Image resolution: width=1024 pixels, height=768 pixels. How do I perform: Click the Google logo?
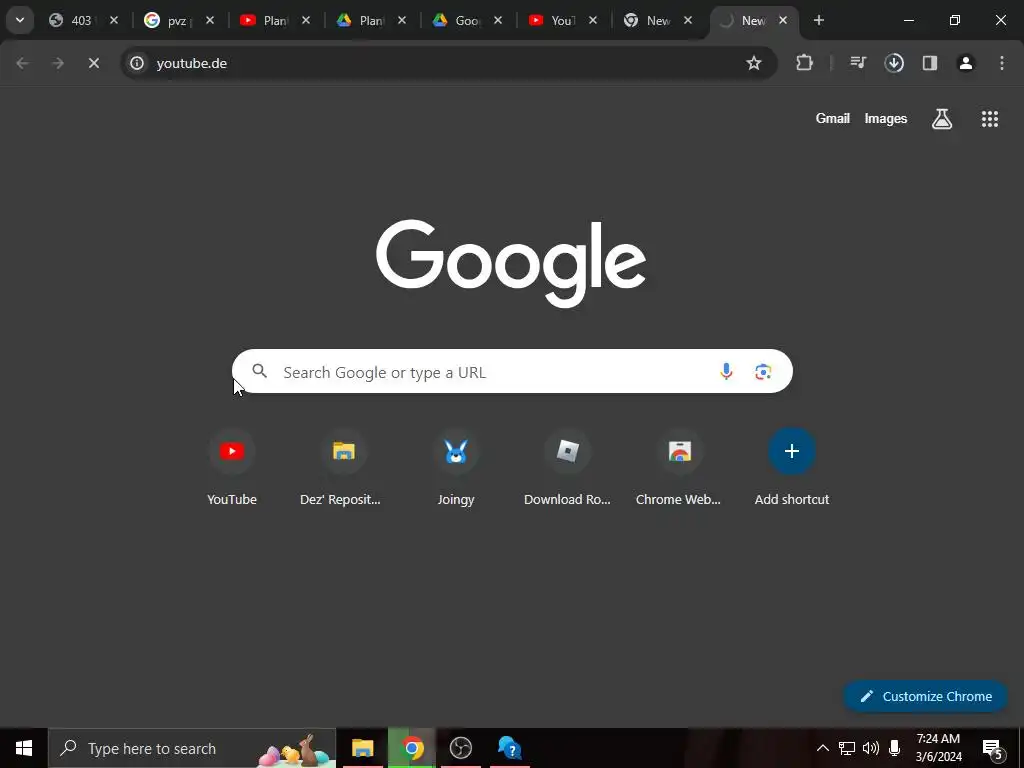(x=511, y=263)
